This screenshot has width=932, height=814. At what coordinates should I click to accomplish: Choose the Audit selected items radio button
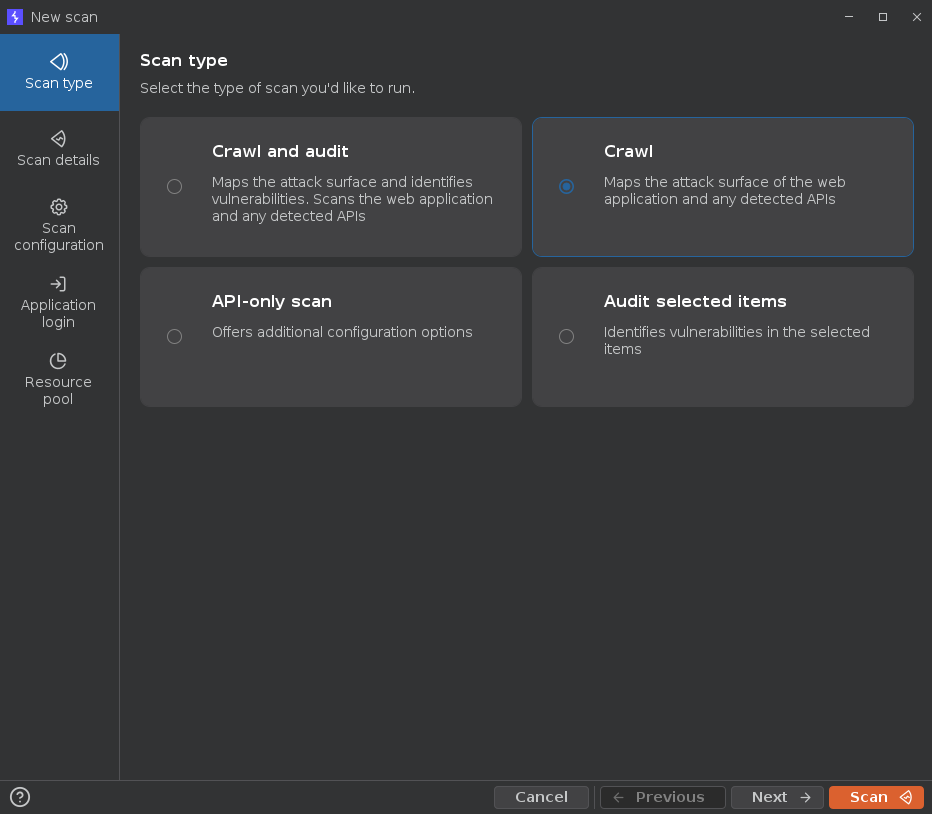pyautogui.click(x=567, y=337)
